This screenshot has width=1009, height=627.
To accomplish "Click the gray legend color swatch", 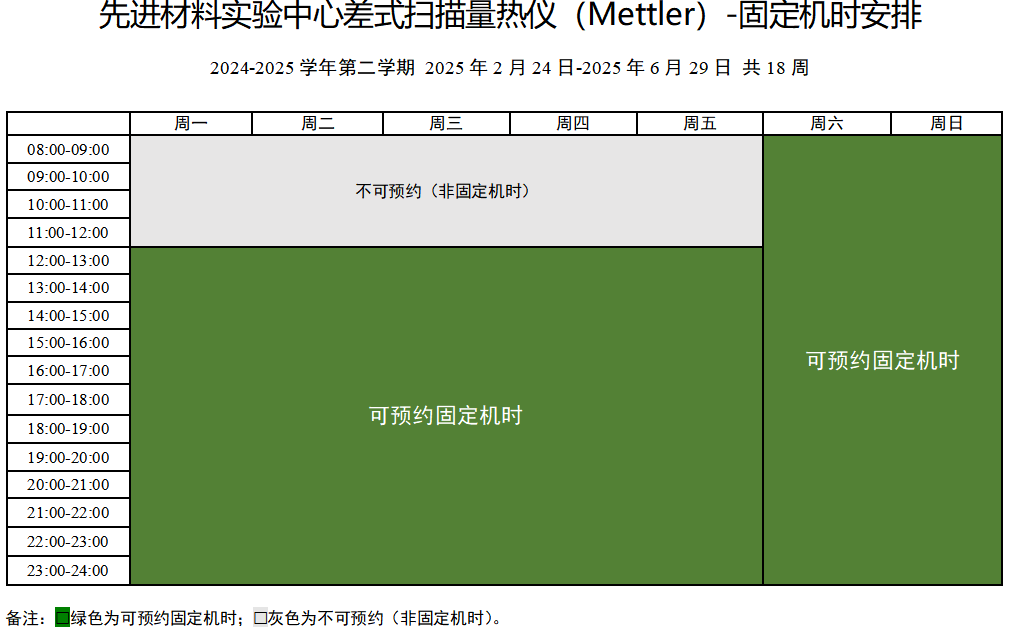I will (260, 618).
